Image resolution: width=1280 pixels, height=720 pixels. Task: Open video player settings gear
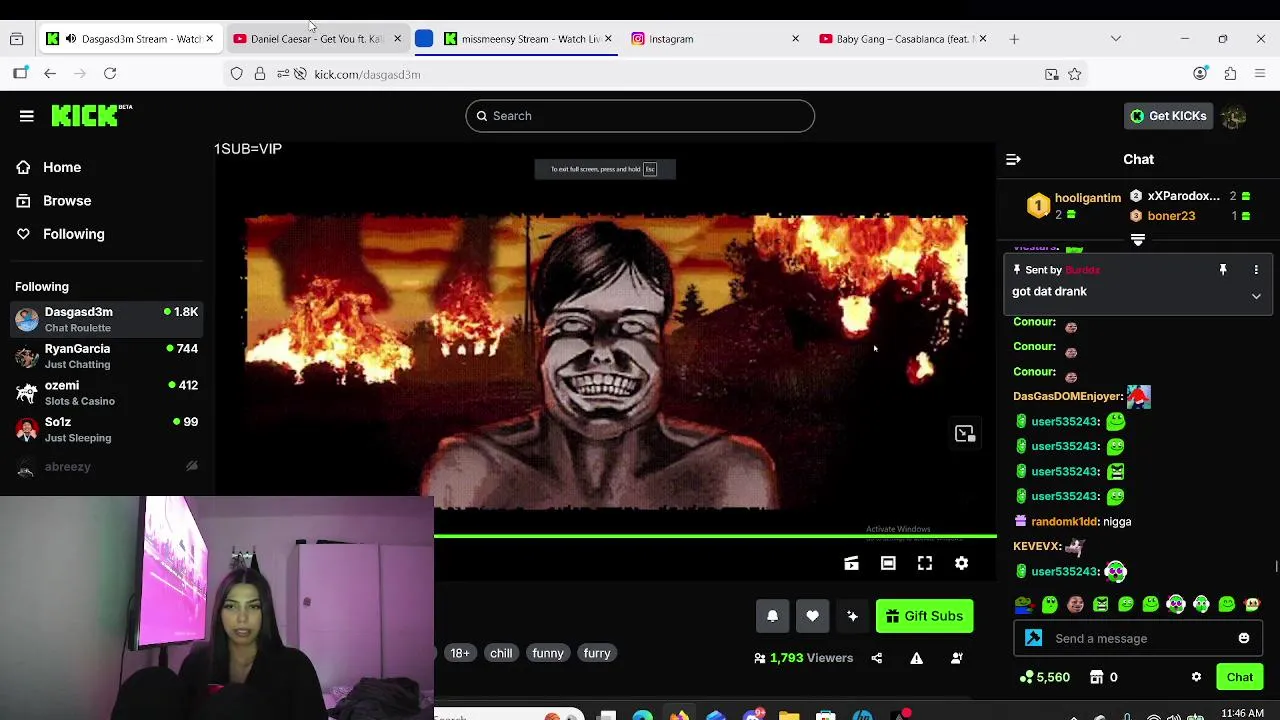[x=961, y=564]
